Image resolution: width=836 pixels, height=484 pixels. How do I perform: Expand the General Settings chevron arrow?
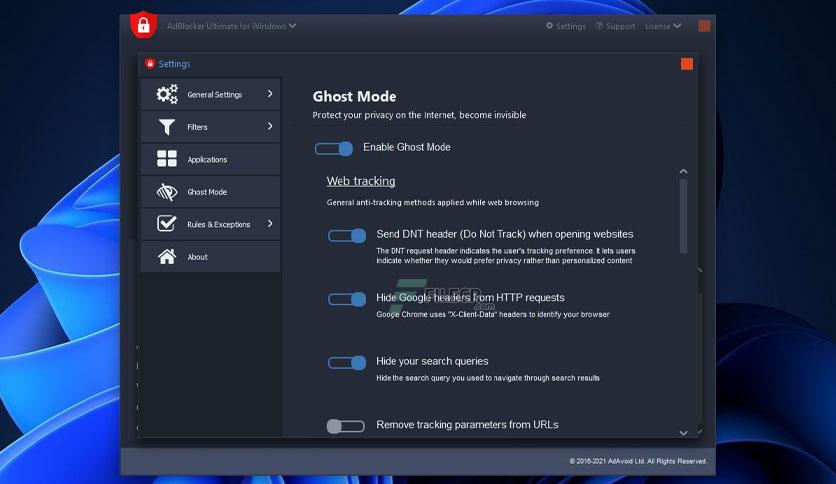click(x=270, y=94)
